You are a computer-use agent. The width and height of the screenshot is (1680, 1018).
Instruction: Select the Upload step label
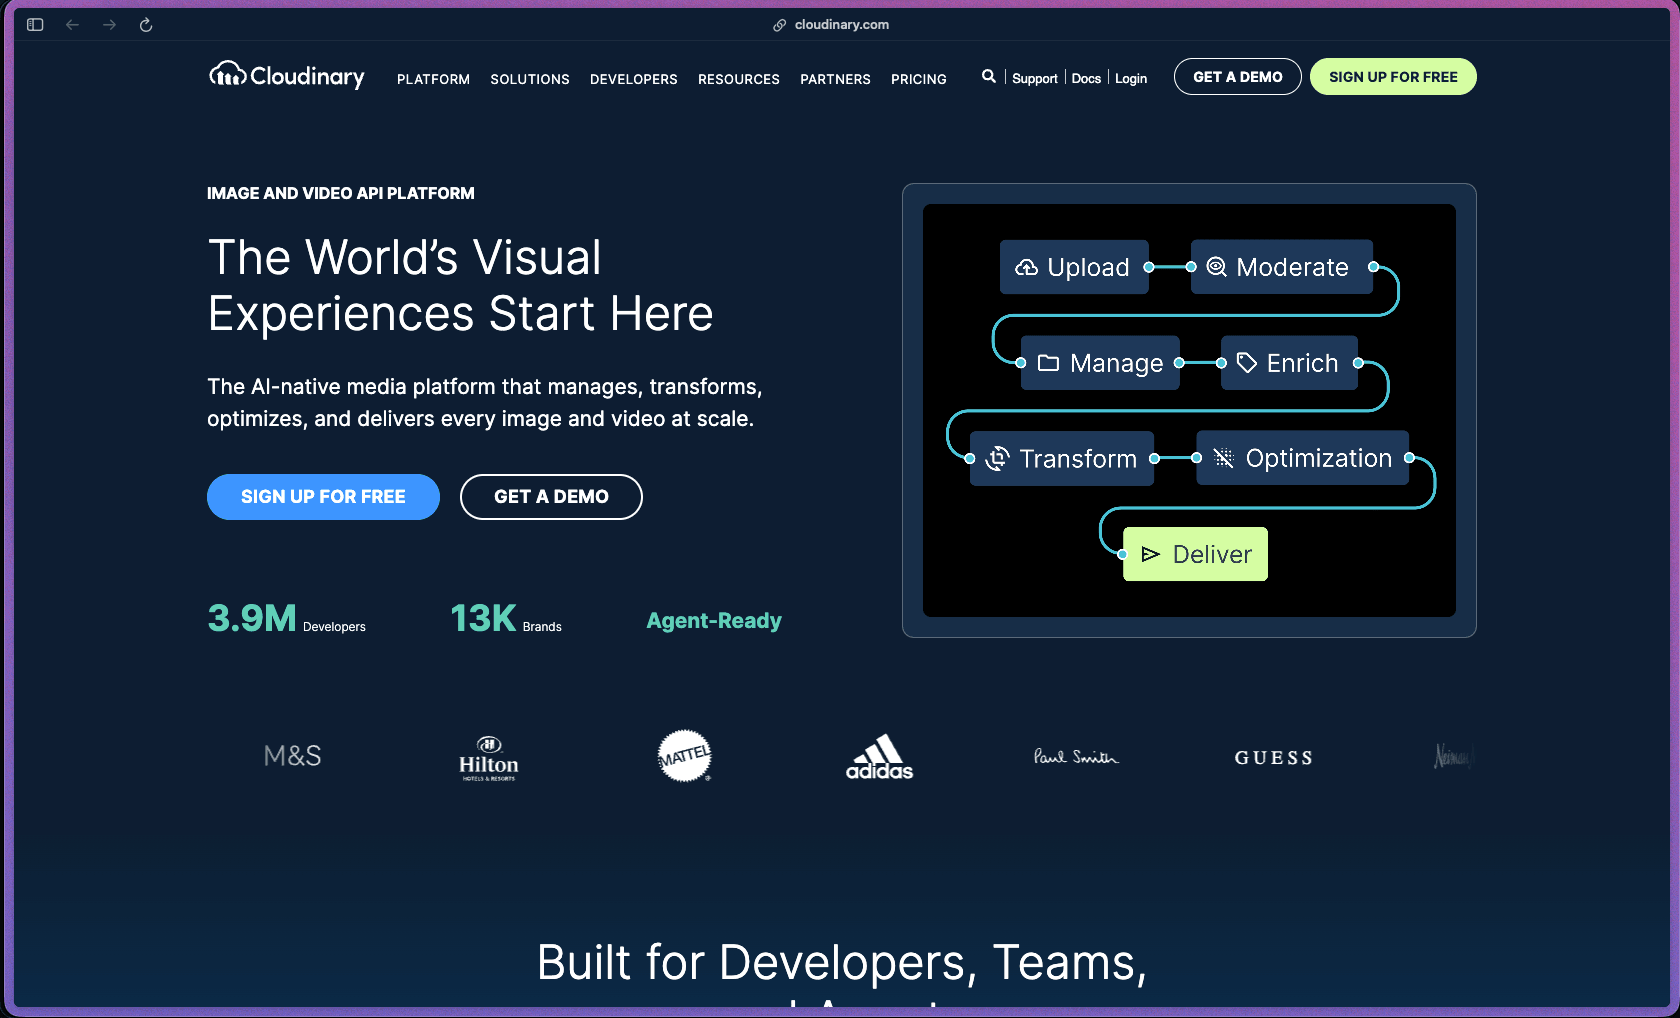(x=1088, y=267)
